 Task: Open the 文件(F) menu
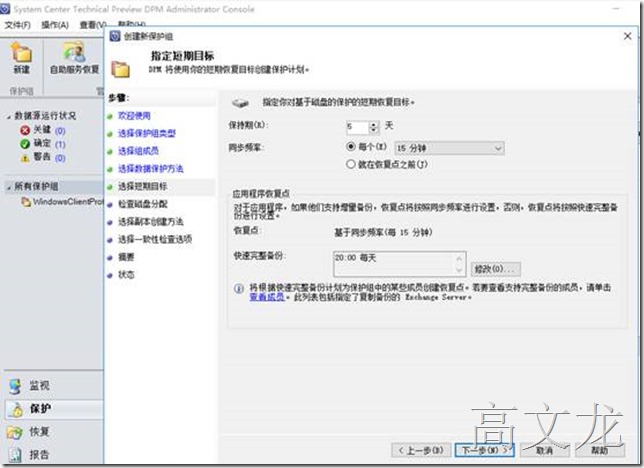pos(18,25)
